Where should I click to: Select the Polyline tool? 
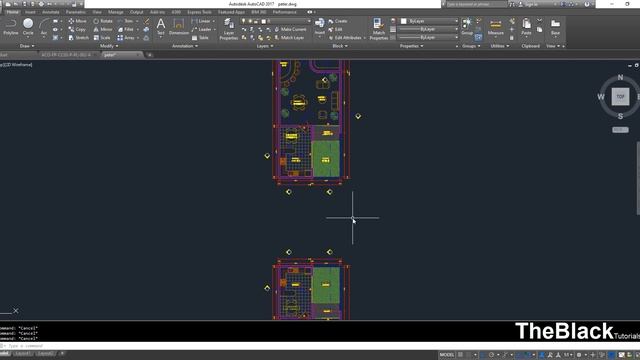11,27
